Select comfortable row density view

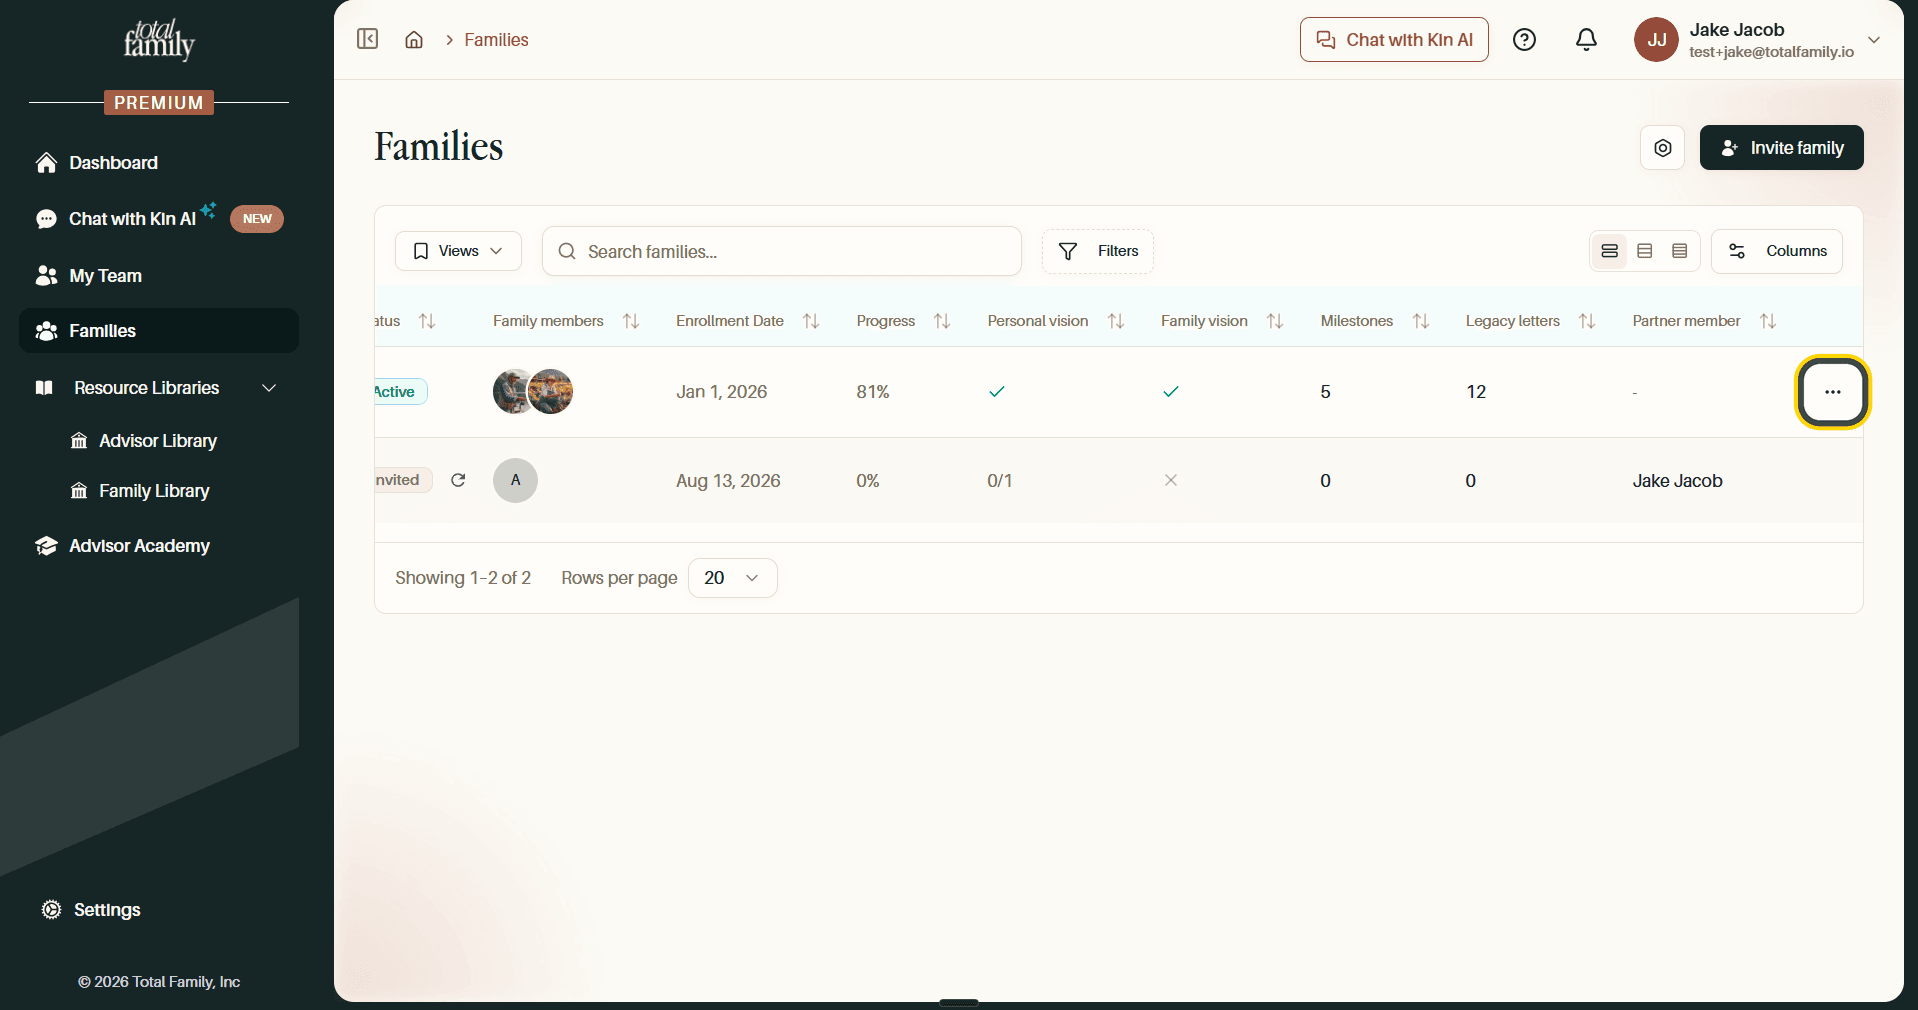tap(1610, 251)
